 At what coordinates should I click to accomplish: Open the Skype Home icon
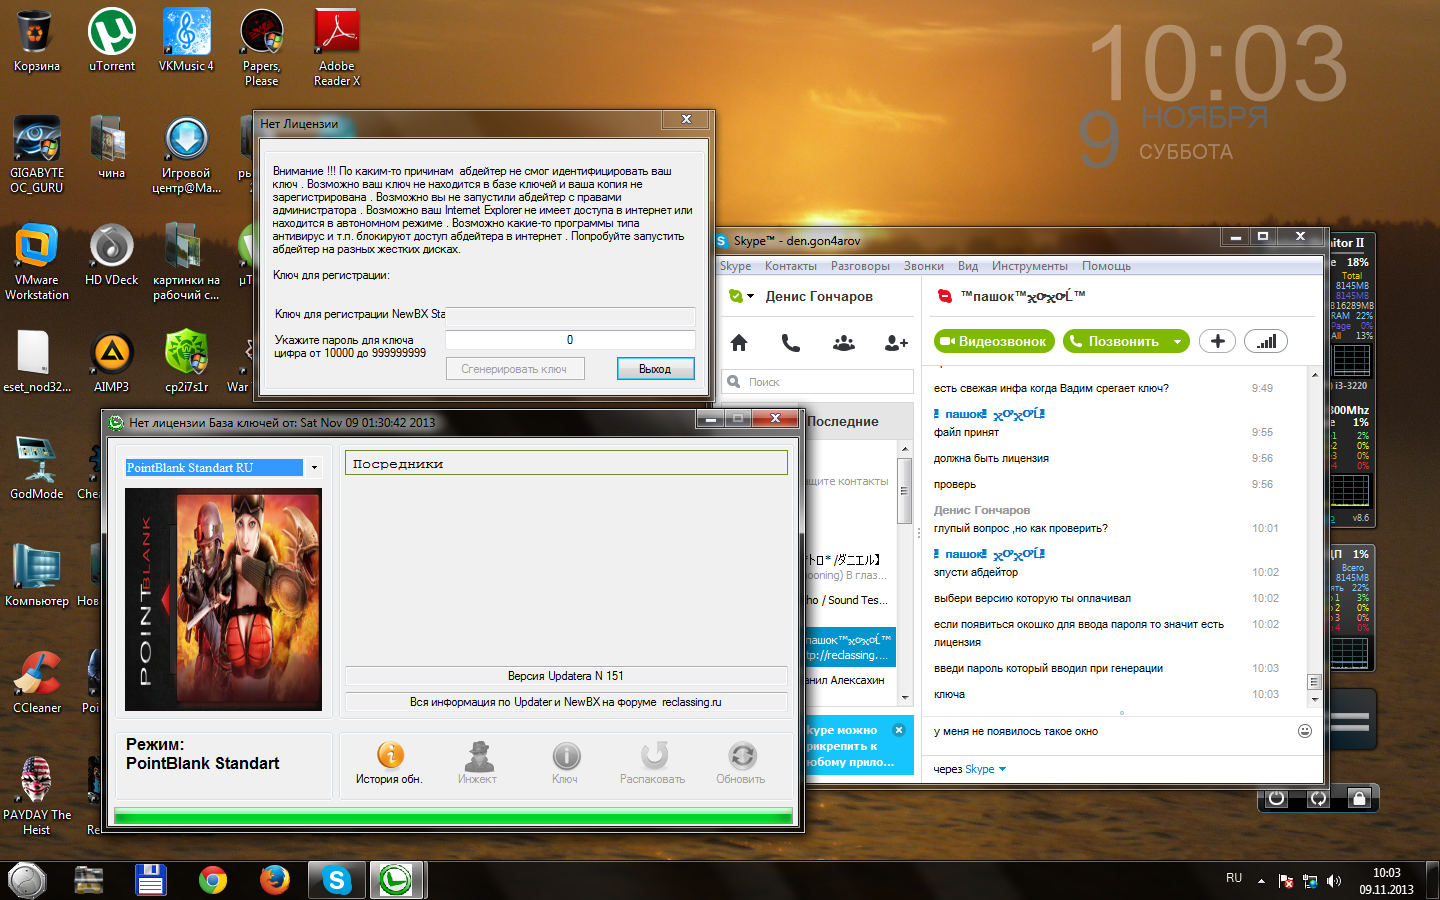click(x=739, y=343)
